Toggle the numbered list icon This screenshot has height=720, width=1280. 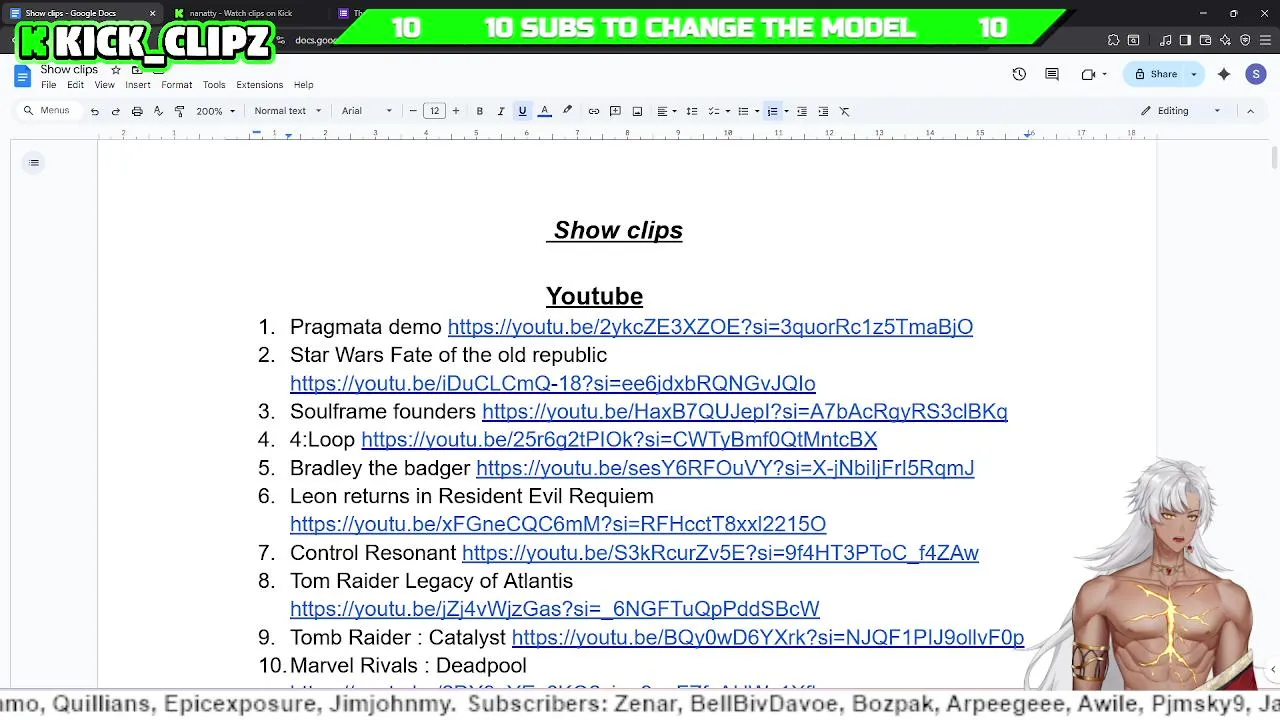pyautogui.click(x=772, y=111)
